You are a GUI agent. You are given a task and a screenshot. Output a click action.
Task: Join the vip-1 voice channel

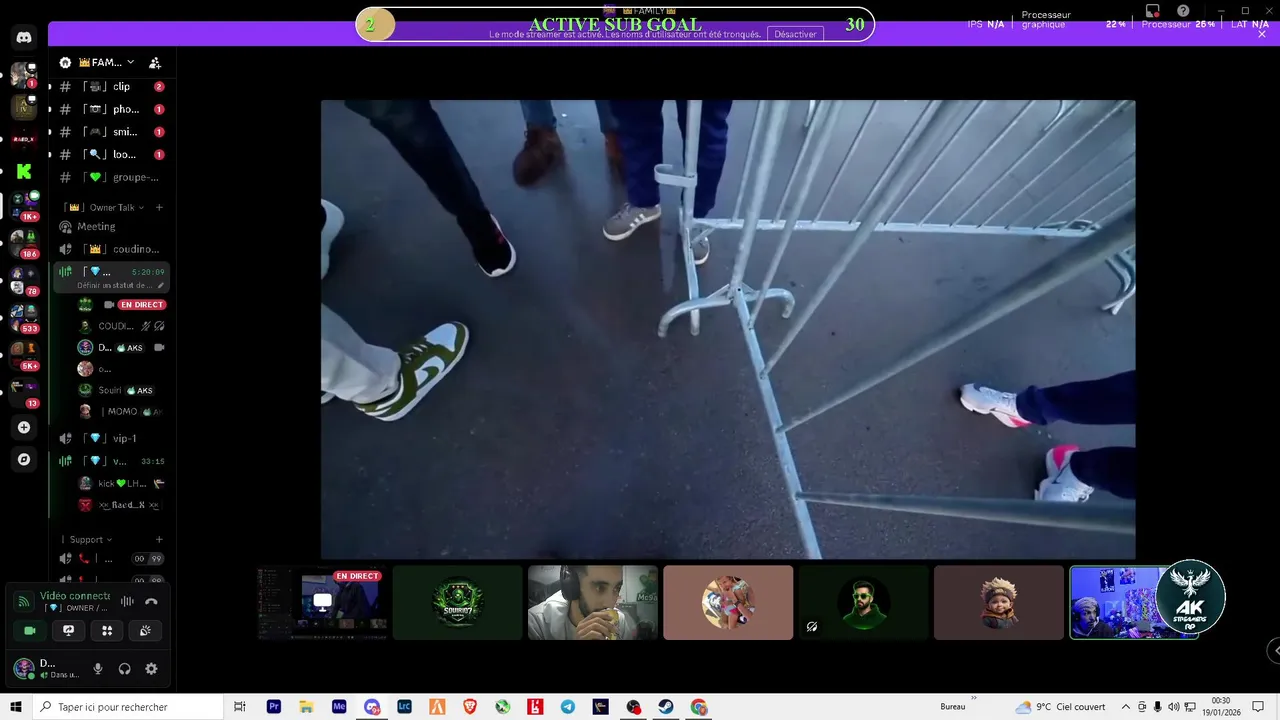[x=111, y=438]
